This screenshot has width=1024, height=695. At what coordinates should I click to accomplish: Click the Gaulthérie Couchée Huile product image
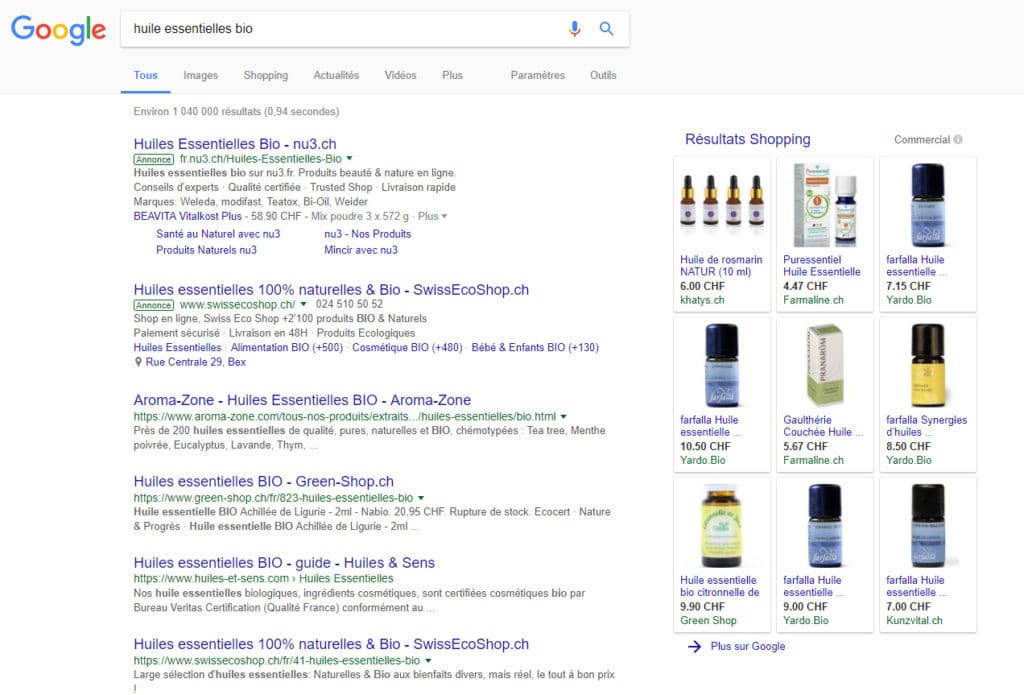[825, 365]
